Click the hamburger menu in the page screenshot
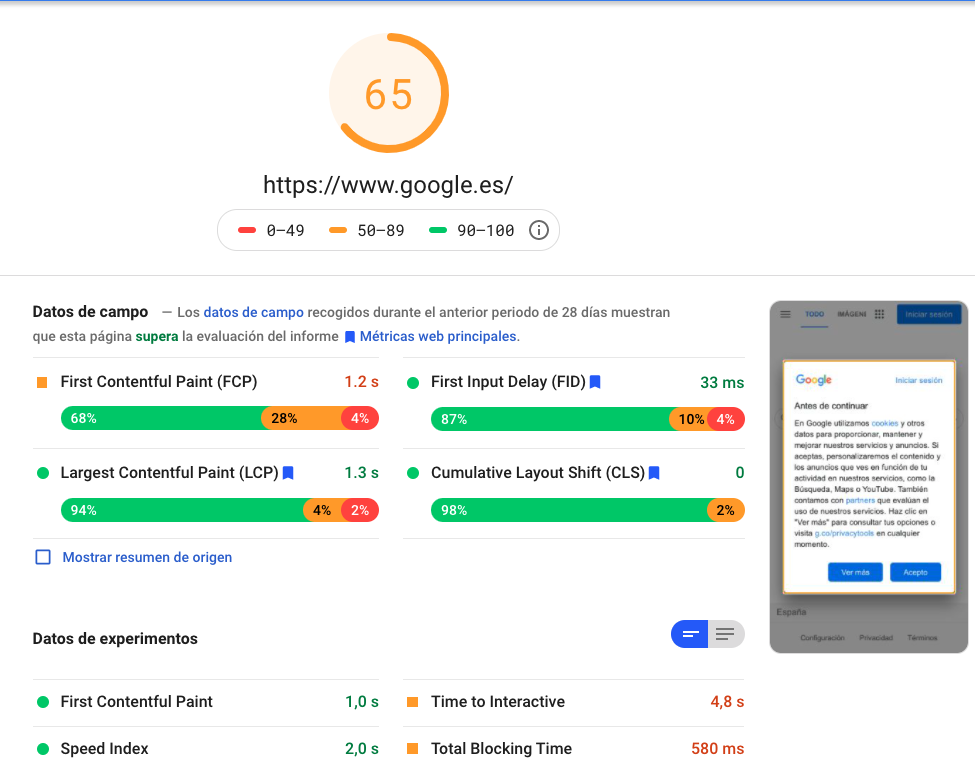The width and height of the screenshot is (975, 772). (x=785, y=315)
